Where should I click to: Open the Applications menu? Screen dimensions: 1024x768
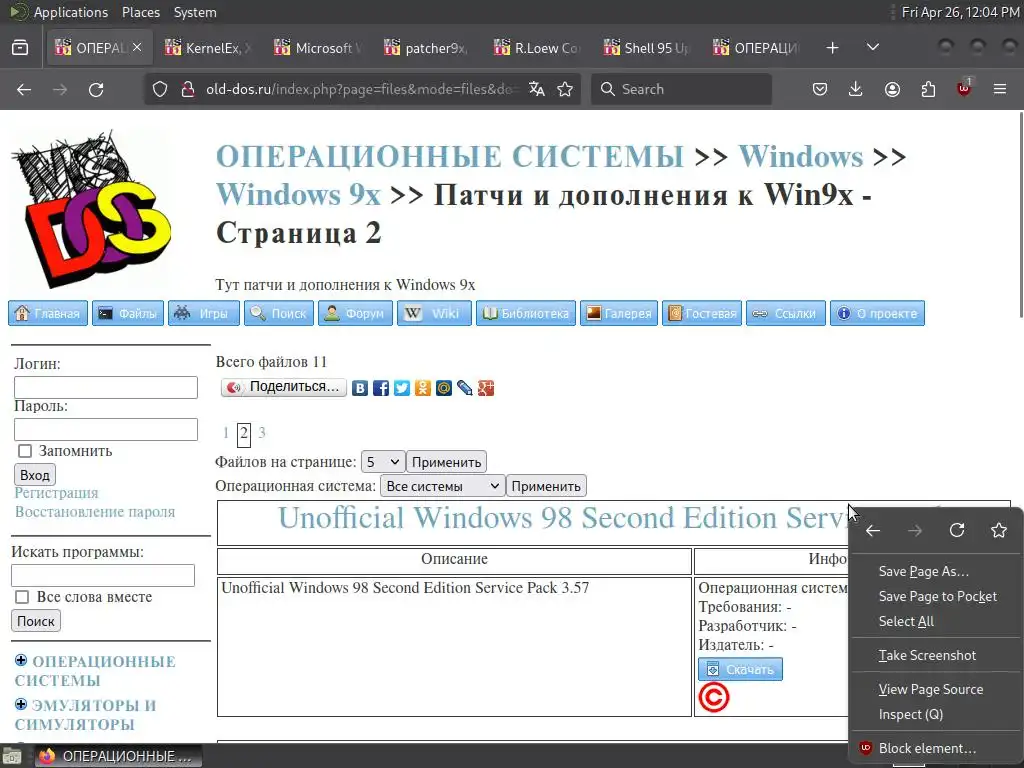click(71, 12)
